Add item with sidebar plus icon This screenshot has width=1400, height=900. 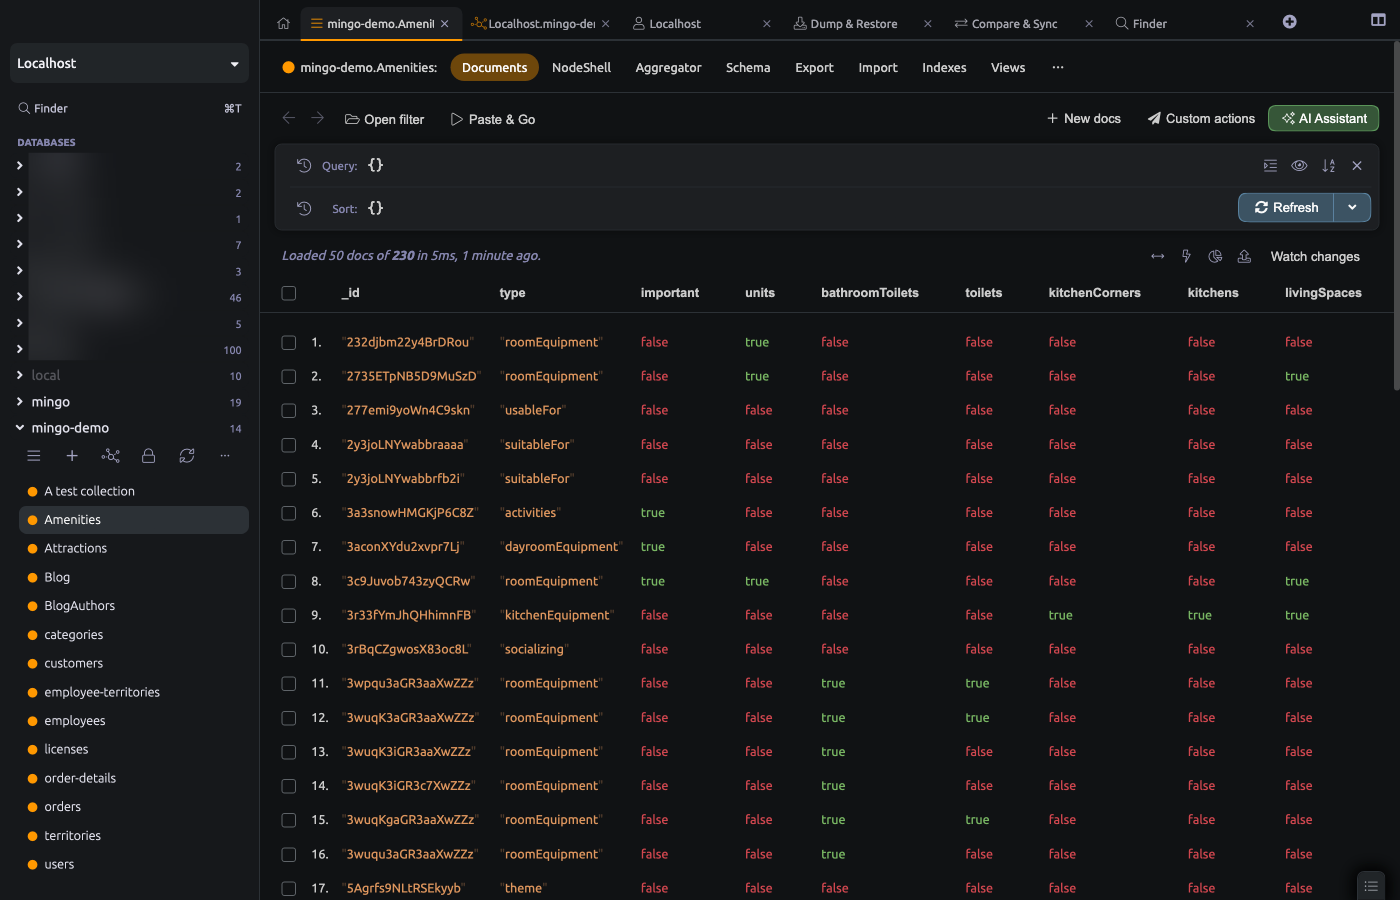(x=72, y=456)
